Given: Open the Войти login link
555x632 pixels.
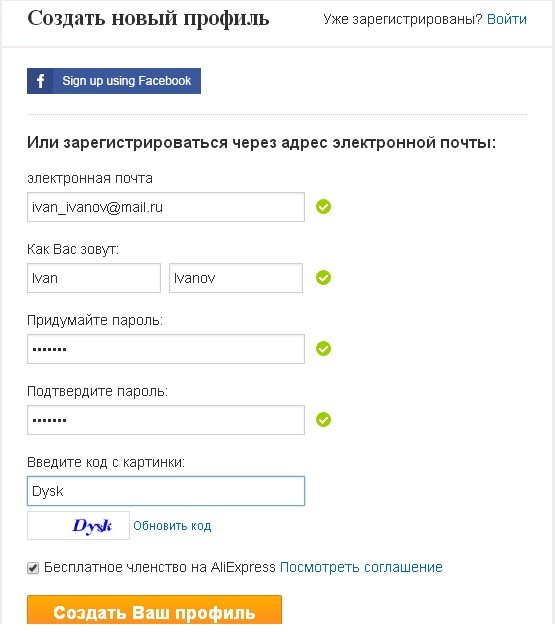Looking at the screenshot, I should (x=507, y=19).
